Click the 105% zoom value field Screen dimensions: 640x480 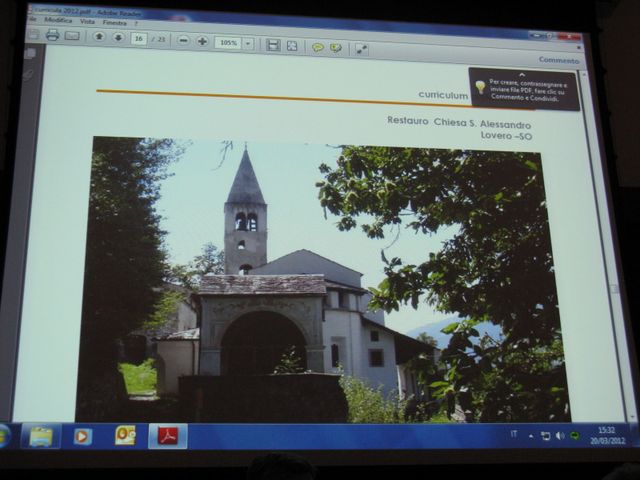pyautogui.click(x=229, y=42)
